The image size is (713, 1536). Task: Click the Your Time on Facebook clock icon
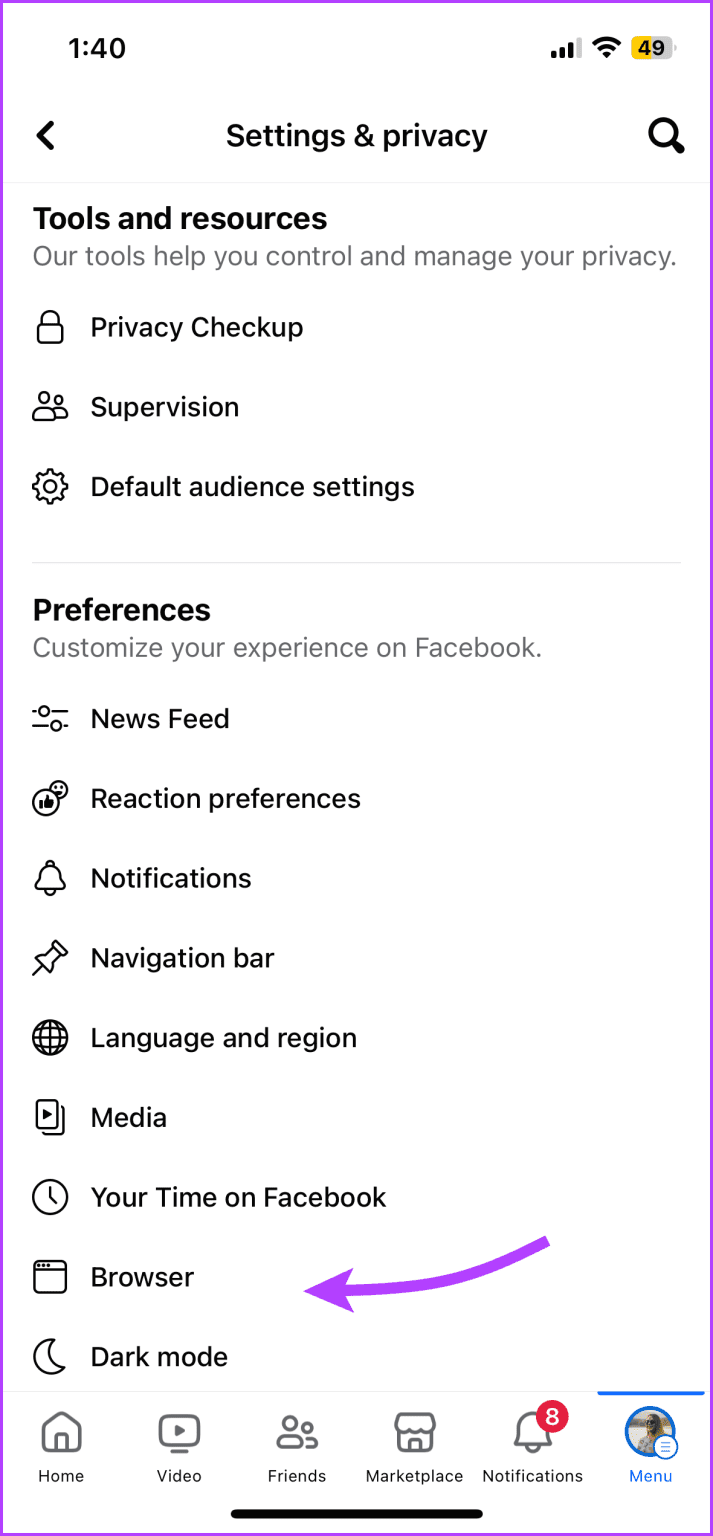50,1197
